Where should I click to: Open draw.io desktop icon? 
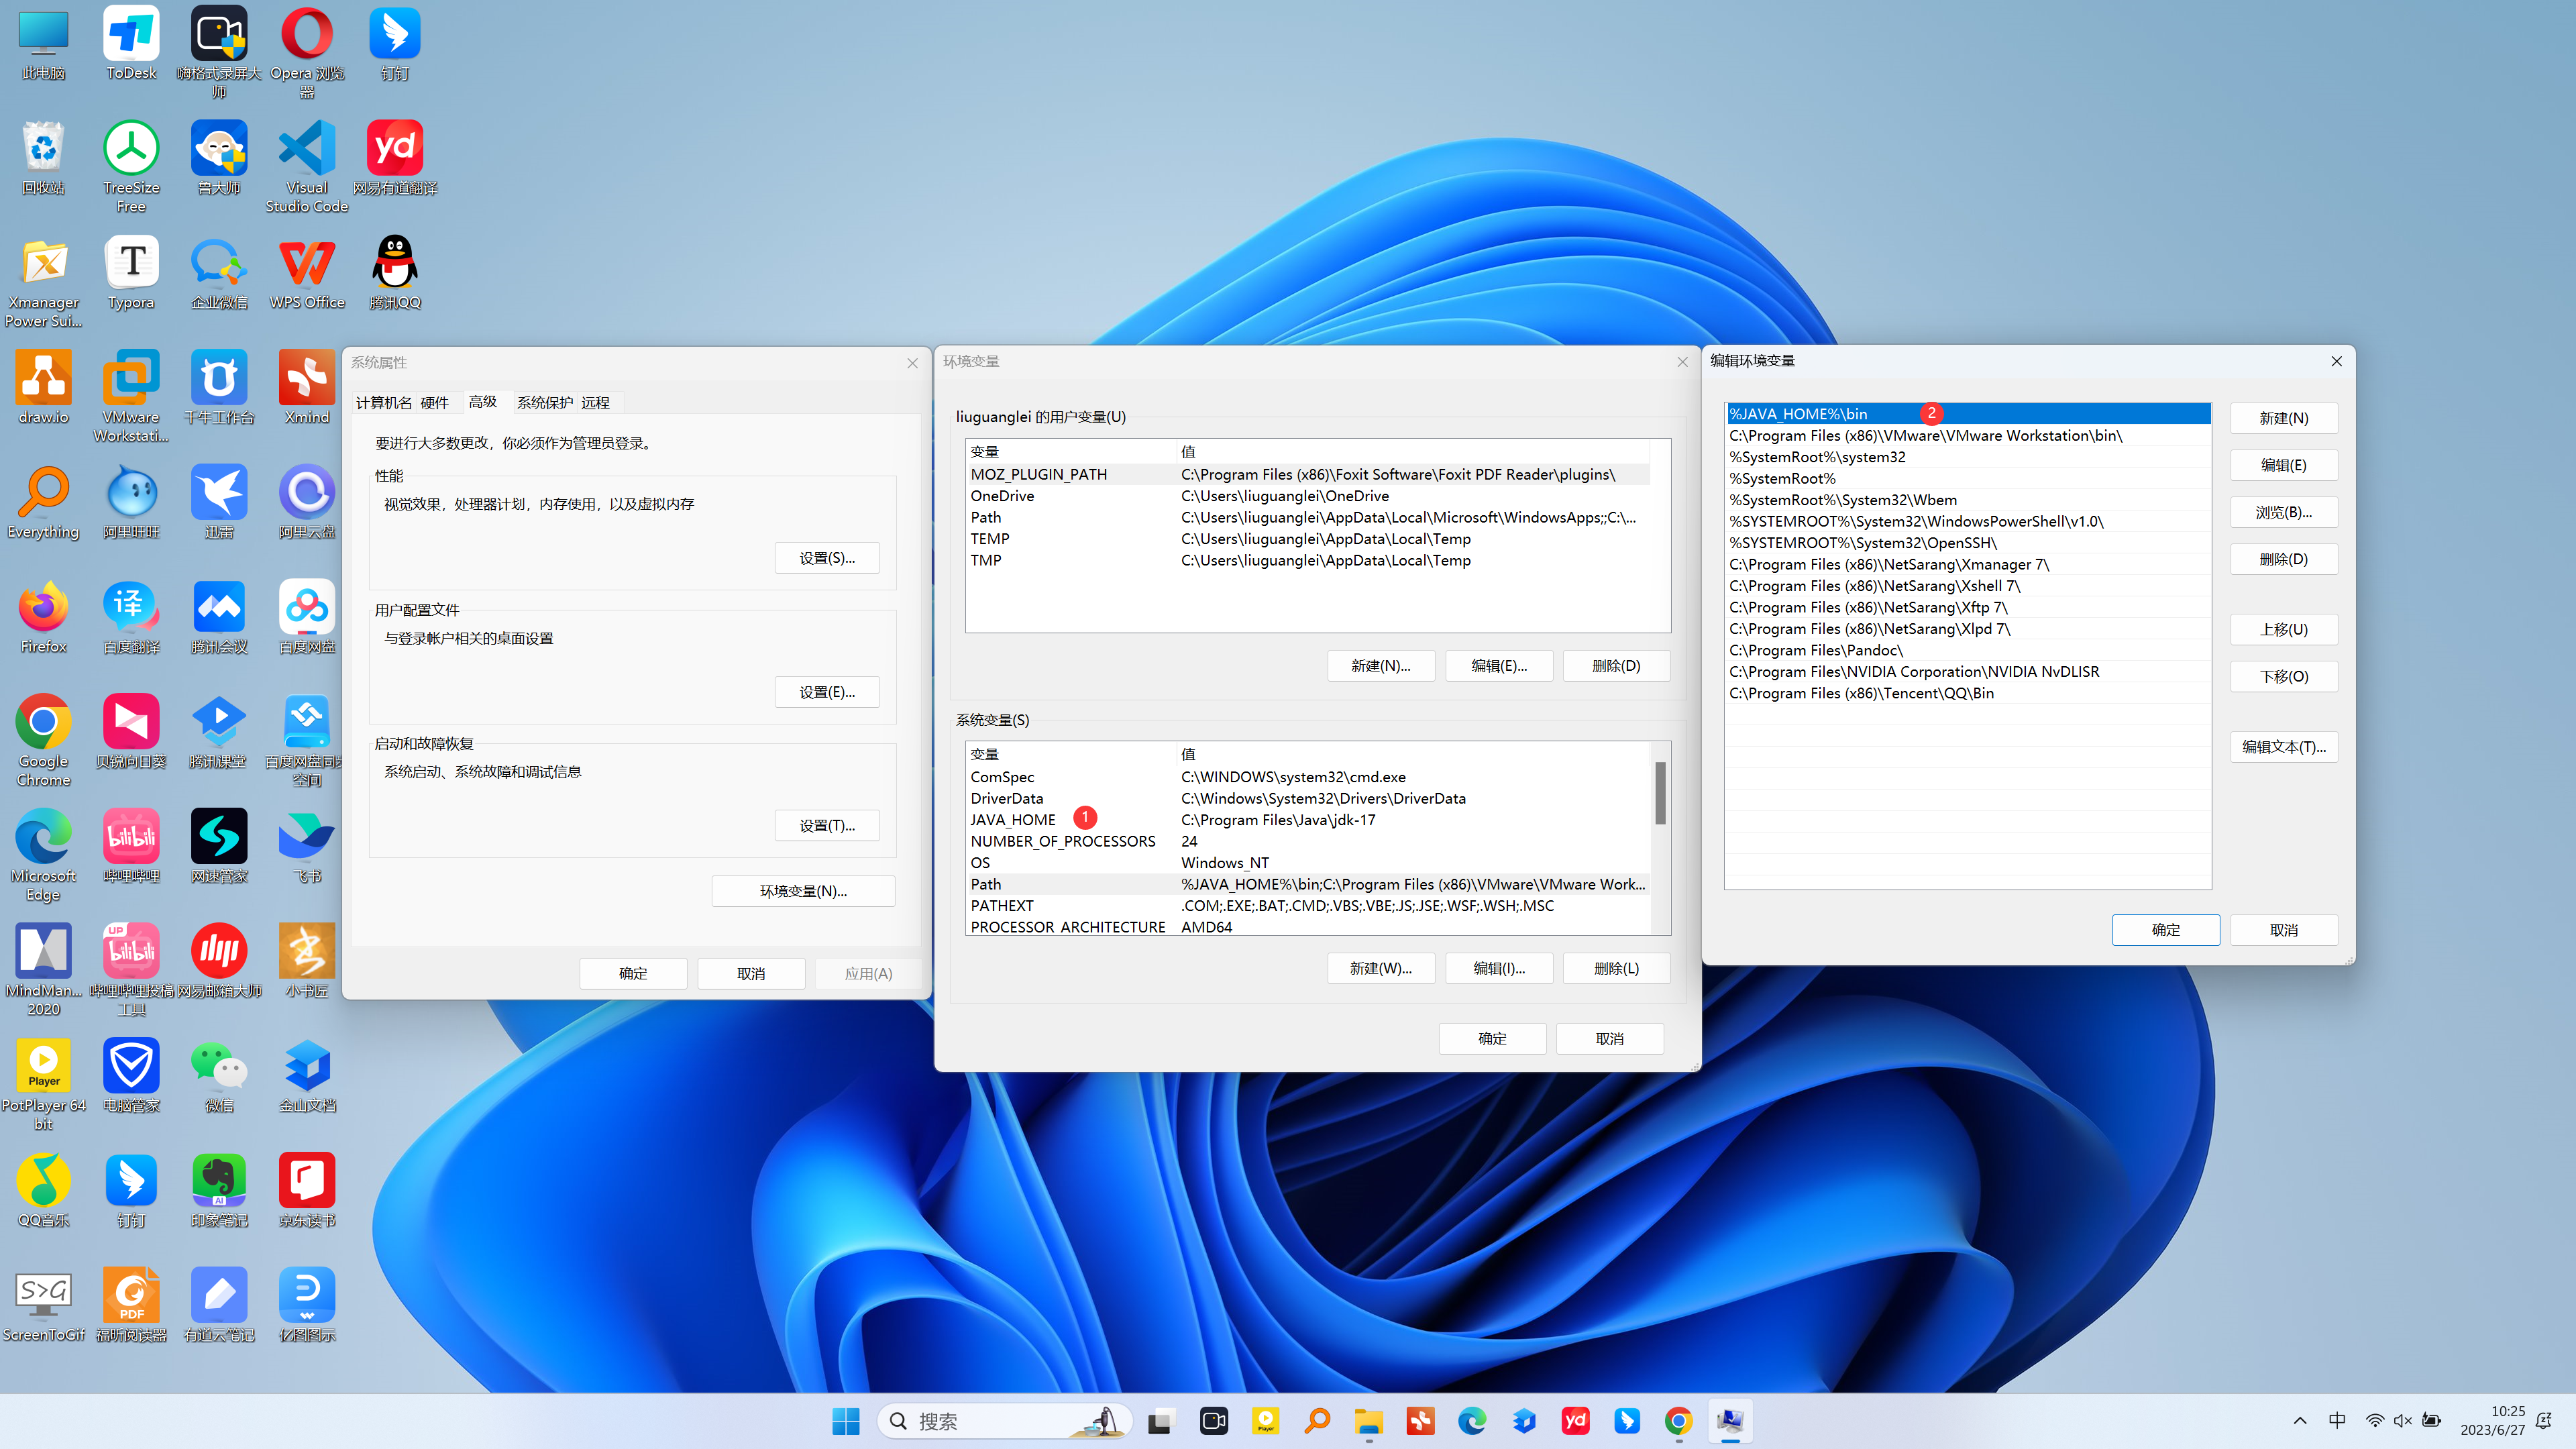click(43, 388)
